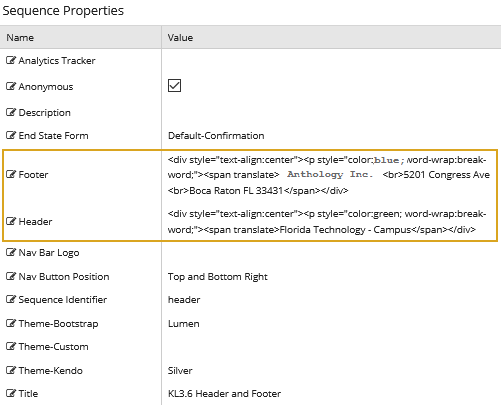Click the edit icon beside Sequence Identifier

tap(11, 299)
